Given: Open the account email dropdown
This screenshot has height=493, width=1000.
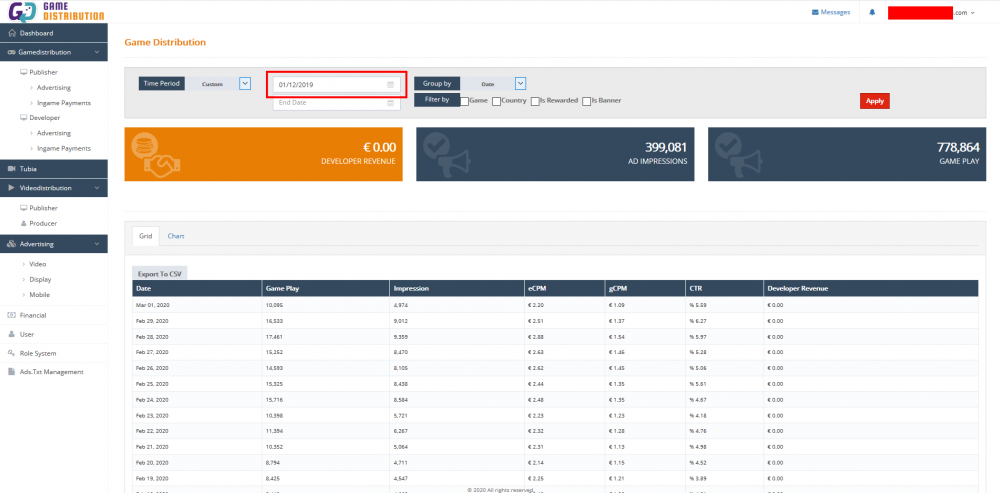Looking at the screenshot, I should [x=931, y=12].
